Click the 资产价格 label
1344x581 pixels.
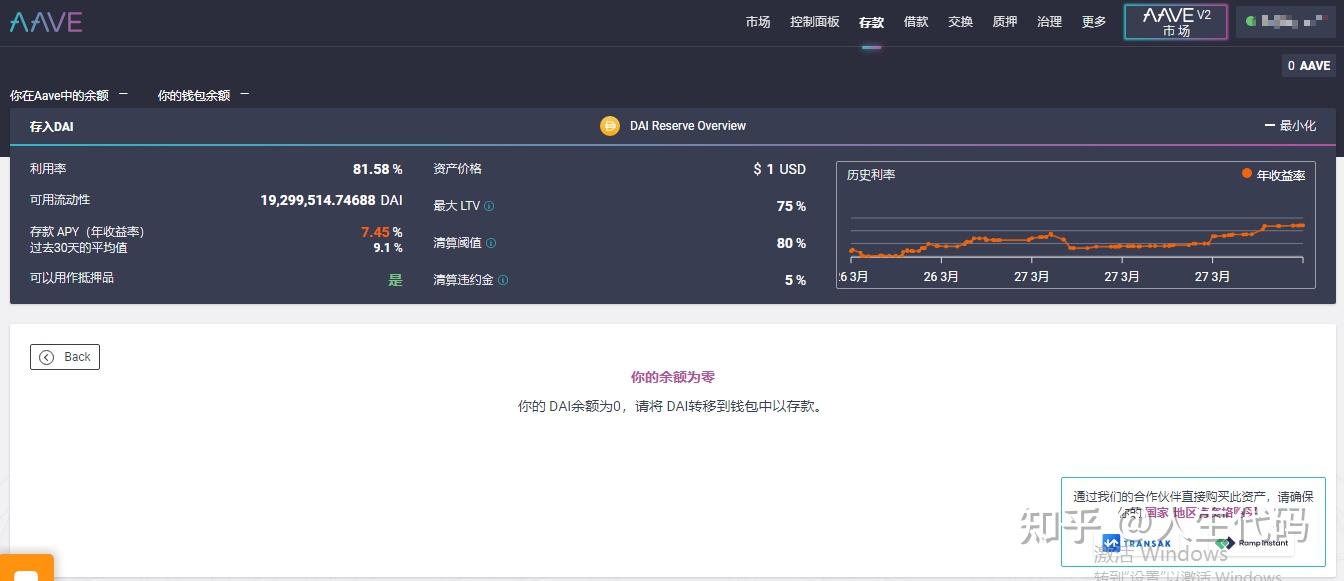click(457, 169)
